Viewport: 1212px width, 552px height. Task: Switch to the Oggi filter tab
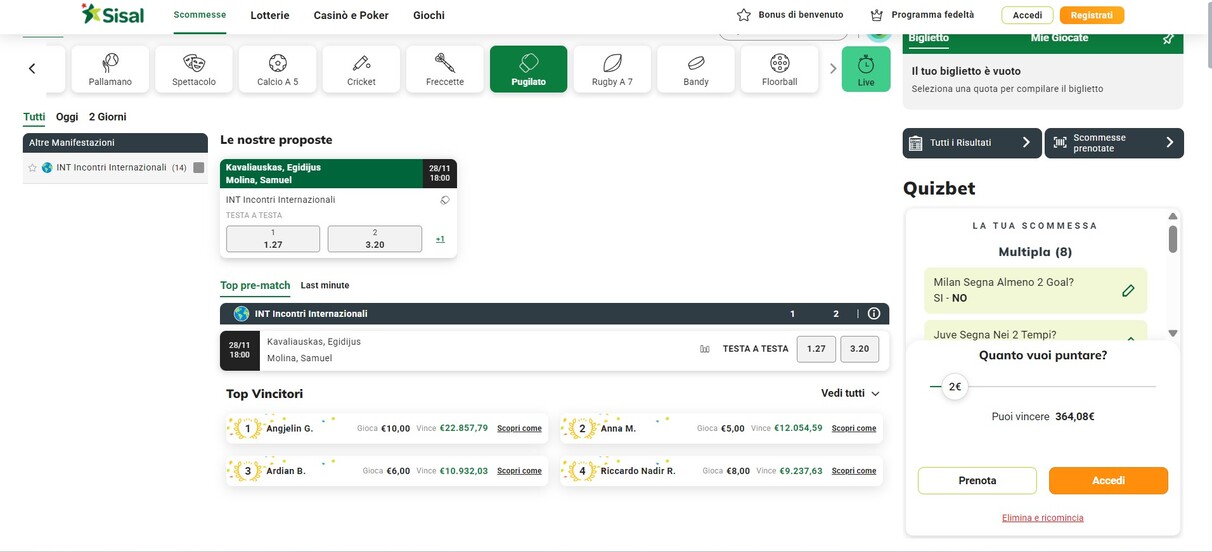click(67, 117)
